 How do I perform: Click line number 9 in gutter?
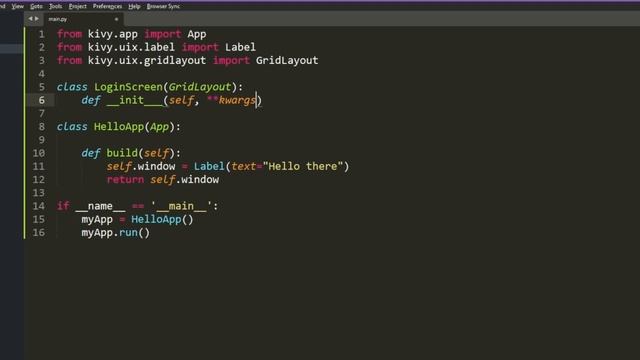coord(42,140)
